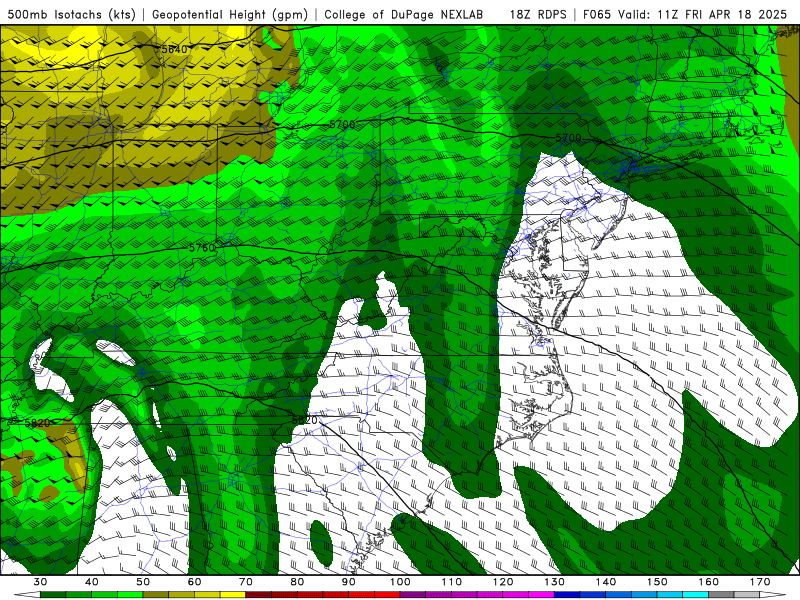Select the 5760 height contour label
Image resolution: width=800 pixels, height=600 pixels.
pyautogui.click(x=202, y=248)
